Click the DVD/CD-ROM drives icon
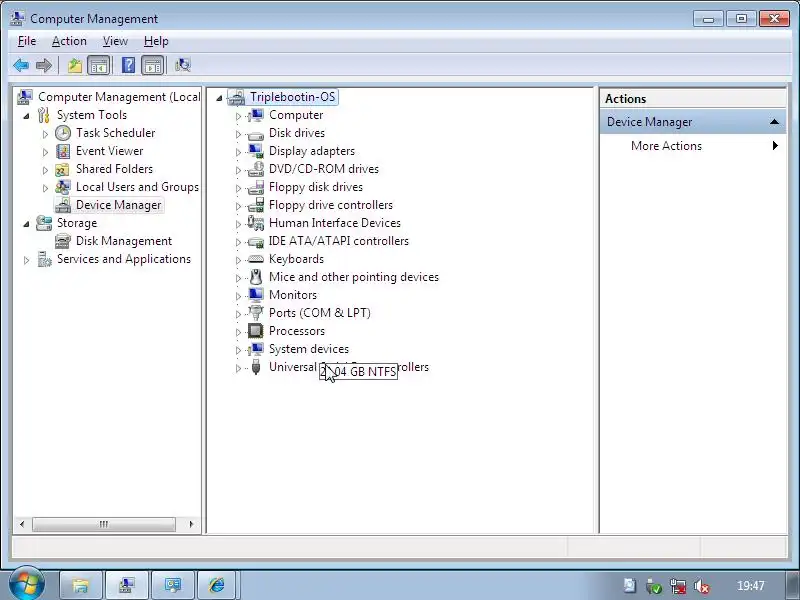 click(x=256, y=169)
